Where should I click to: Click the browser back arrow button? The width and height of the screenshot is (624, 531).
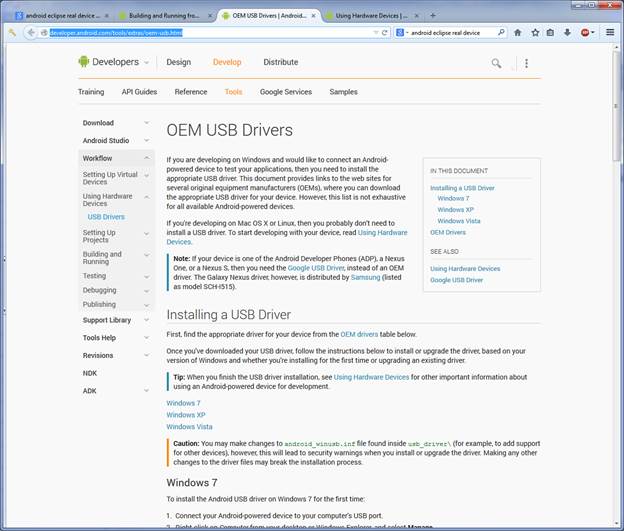pos(31,33)
